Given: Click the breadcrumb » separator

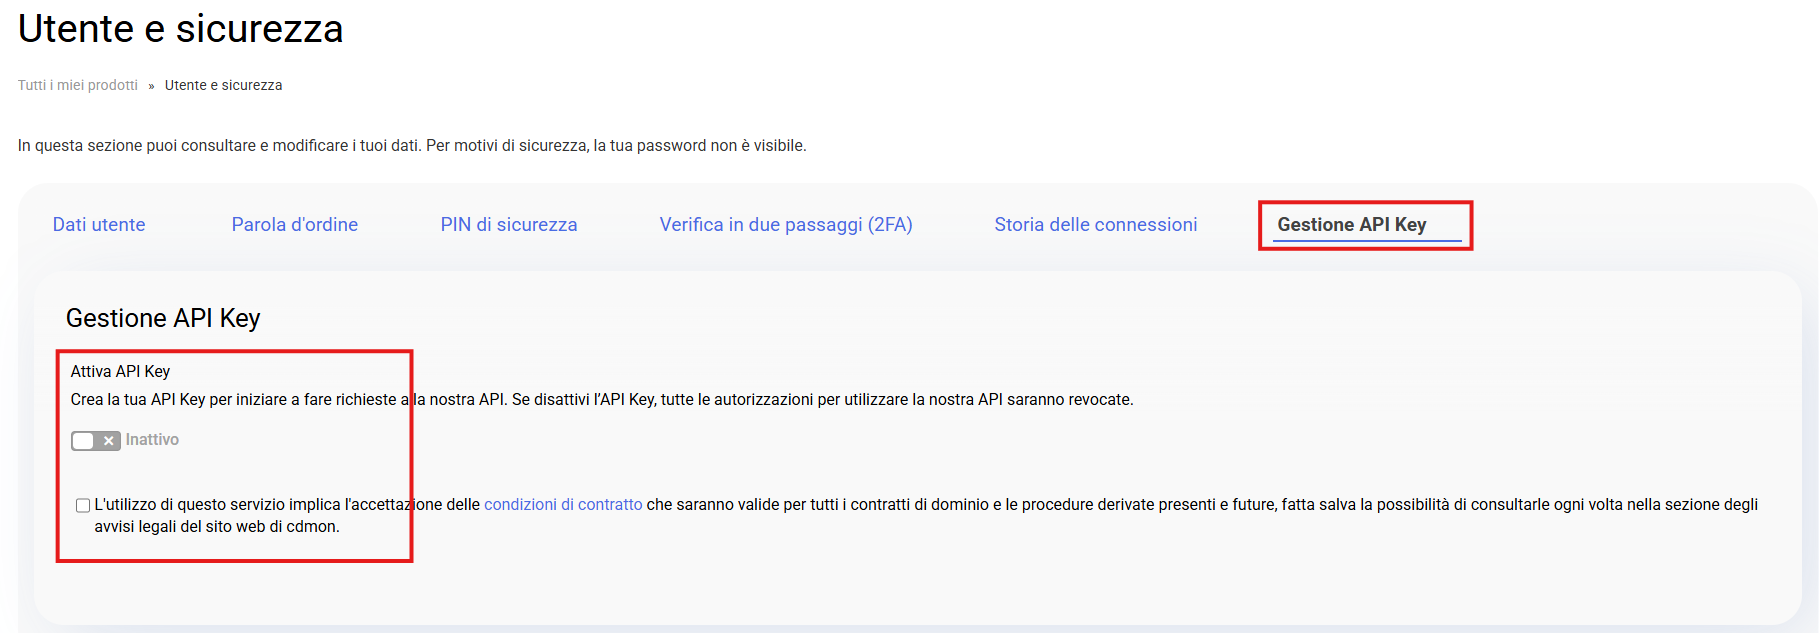Looking at the screenshot, I should click(x=152, y=86).
